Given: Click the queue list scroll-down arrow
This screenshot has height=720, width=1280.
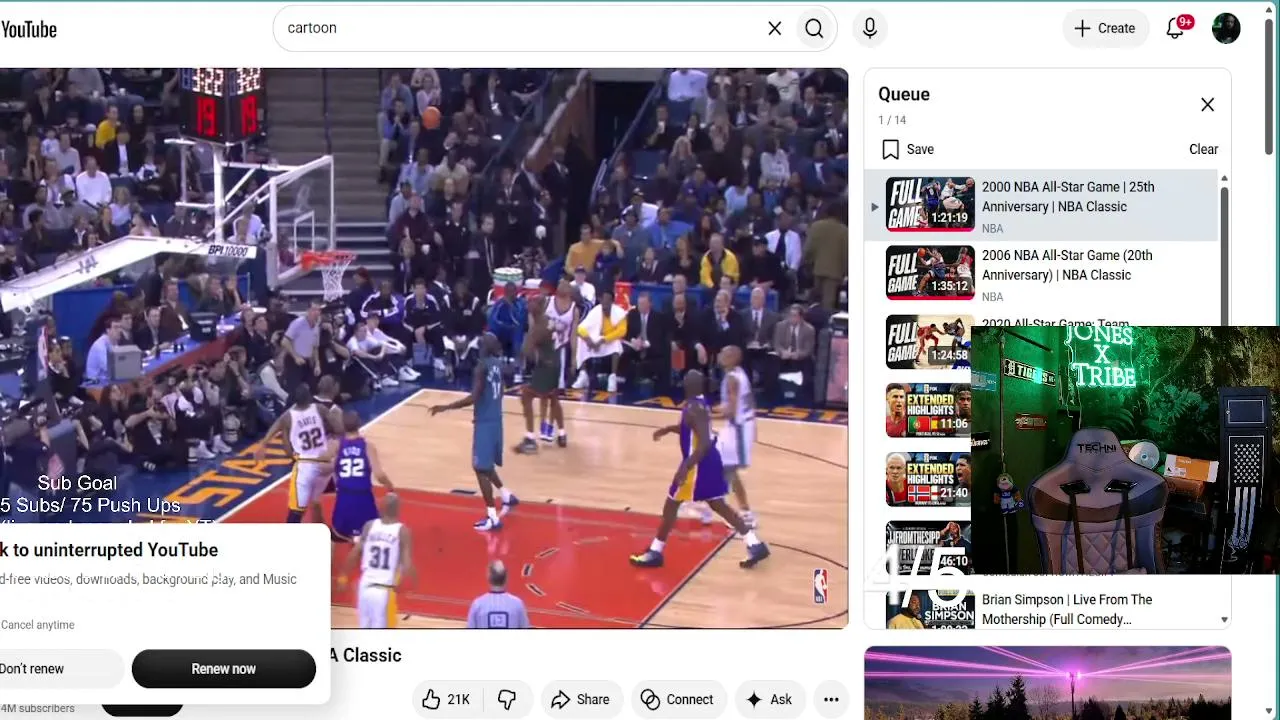Looking at the screenshot, I should click(x=1224, y=620).
